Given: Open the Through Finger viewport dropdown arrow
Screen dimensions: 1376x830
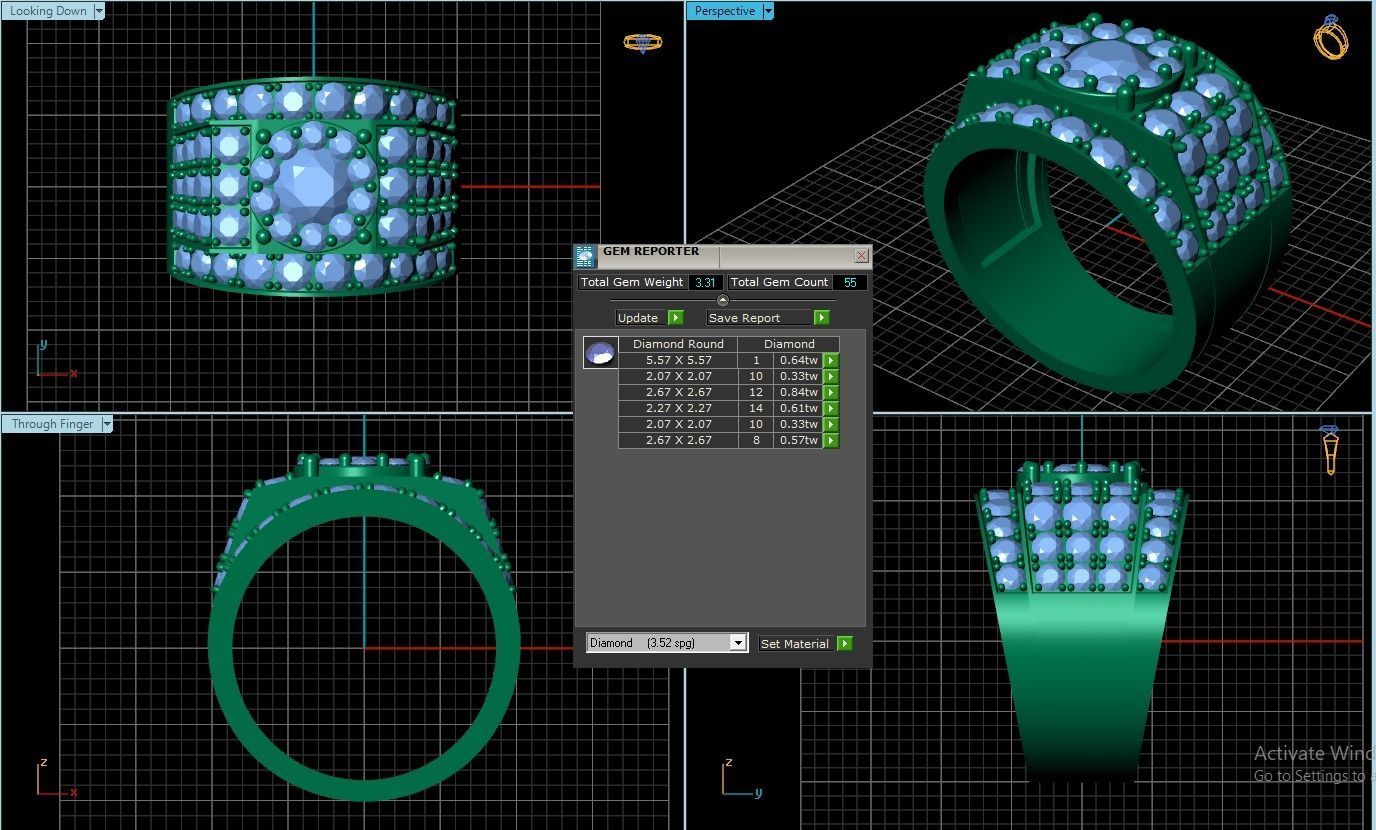Looking at the screenshot, I should point(107,424).
